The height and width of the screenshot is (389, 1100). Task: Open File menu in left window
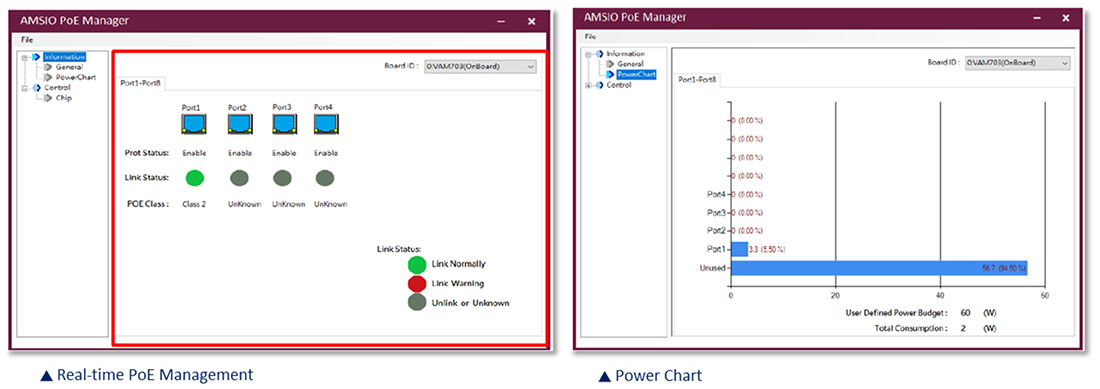click(27, 39)
